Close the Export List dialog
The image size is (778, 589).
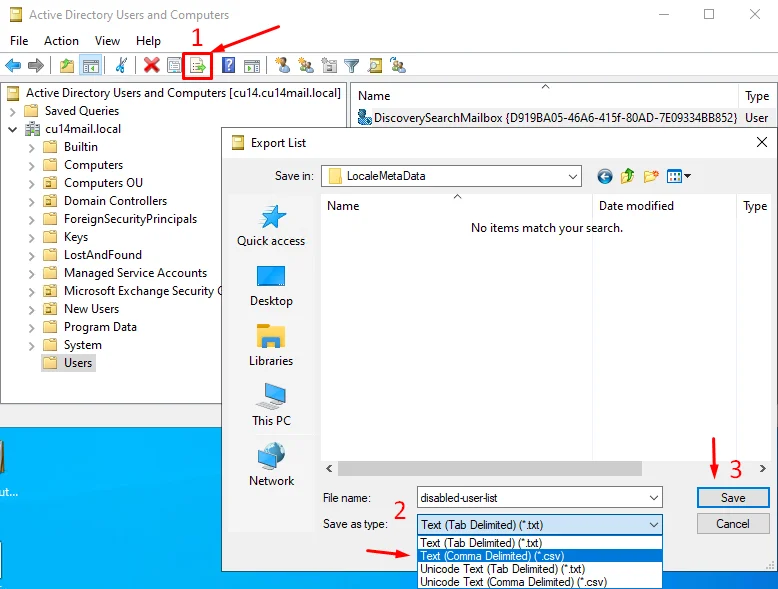pyautogui.click(x=762, y=142)
